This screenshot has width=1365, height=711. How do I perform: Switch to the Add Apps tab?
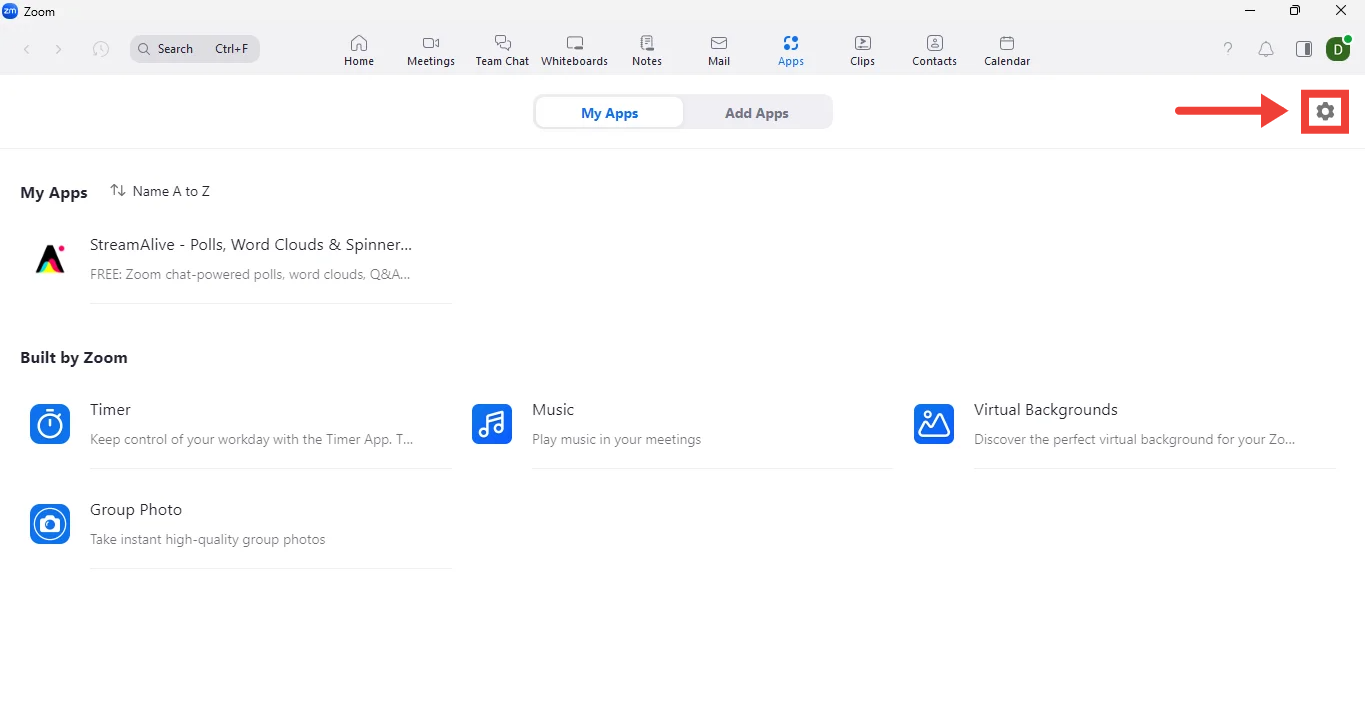coord(756,113)
